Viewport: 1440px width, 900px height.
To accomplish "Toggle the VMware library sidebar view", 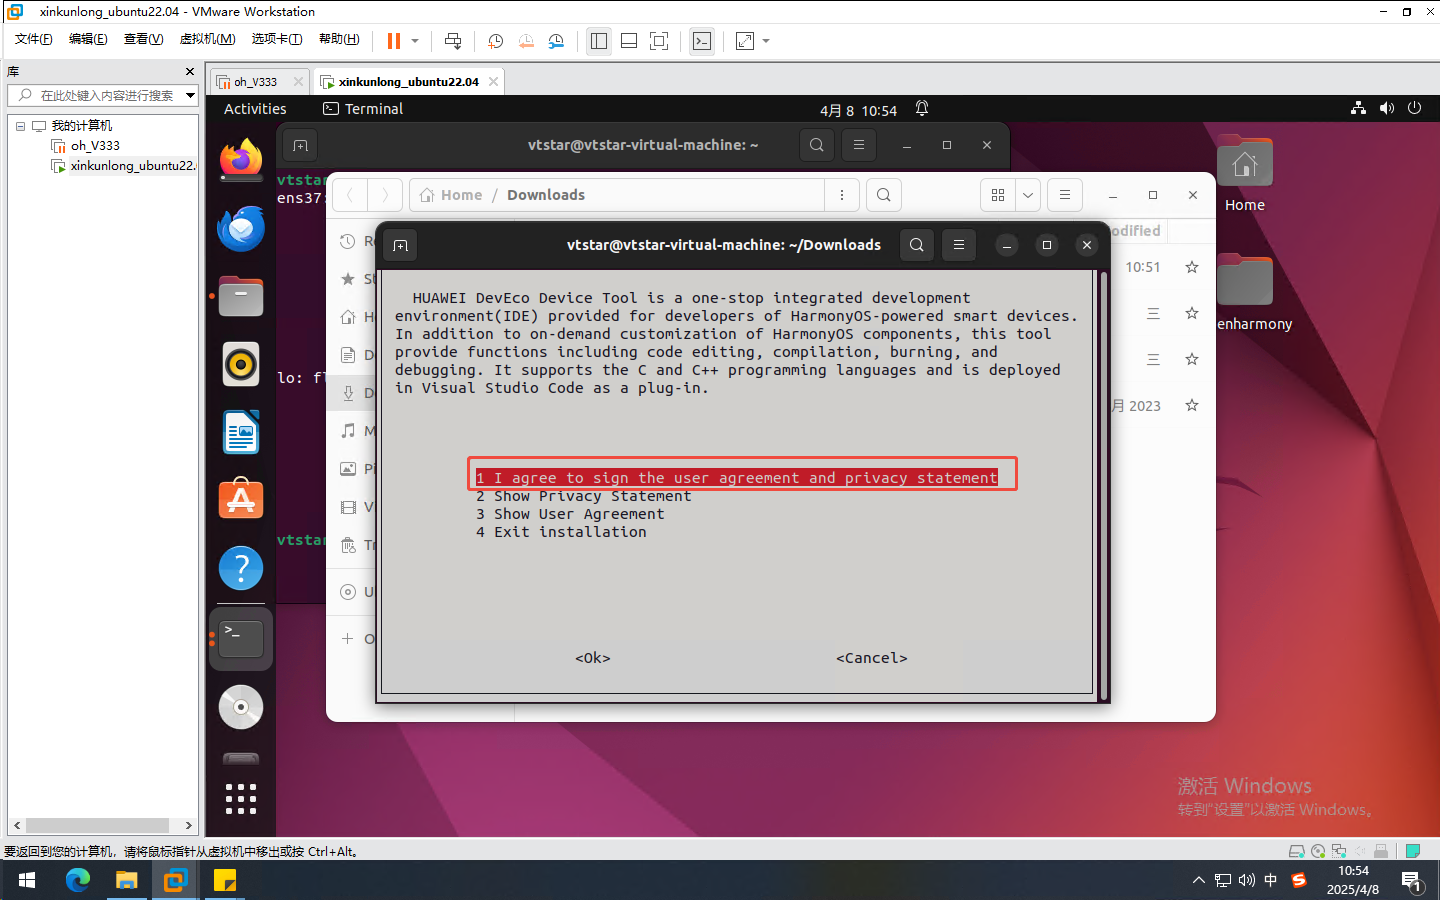I will (x=599, y=41).
